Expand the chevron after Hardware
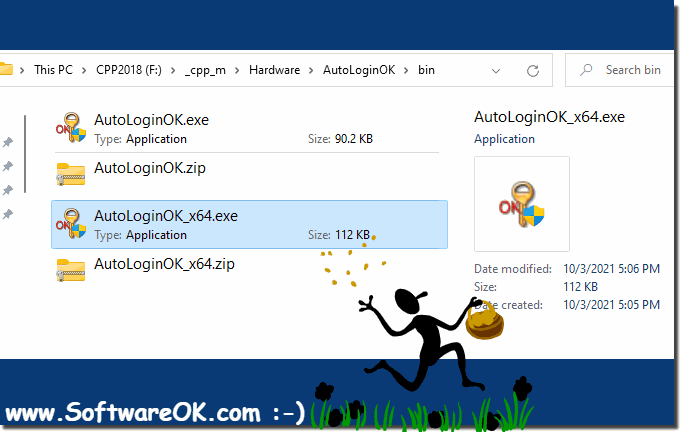Screen dimensions: 681x432 311,70
